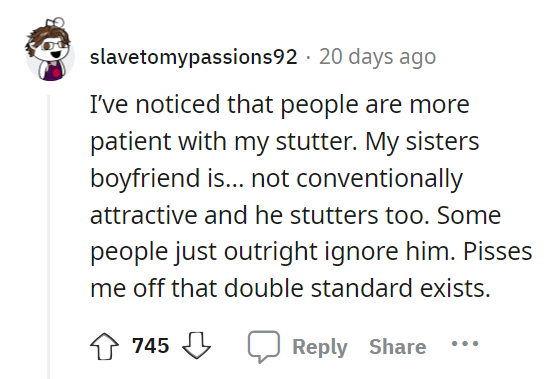Screen dimensions: 552x379
Task: Click the Reply text label
Action: click(320, 347)
